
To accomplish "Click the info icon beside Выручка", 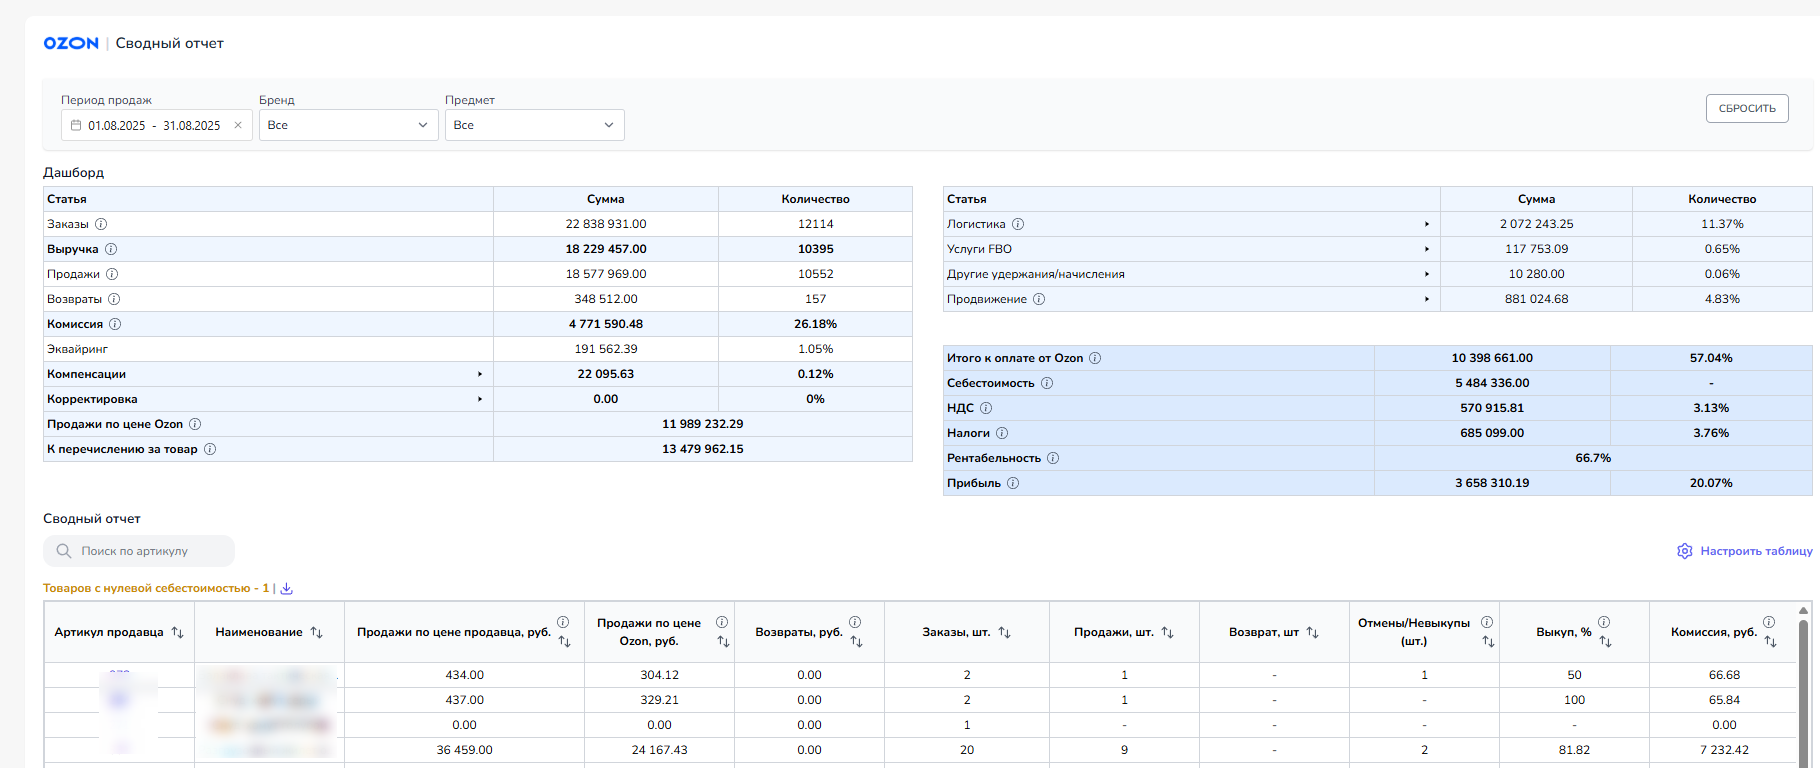I will (x=111, y=249).
